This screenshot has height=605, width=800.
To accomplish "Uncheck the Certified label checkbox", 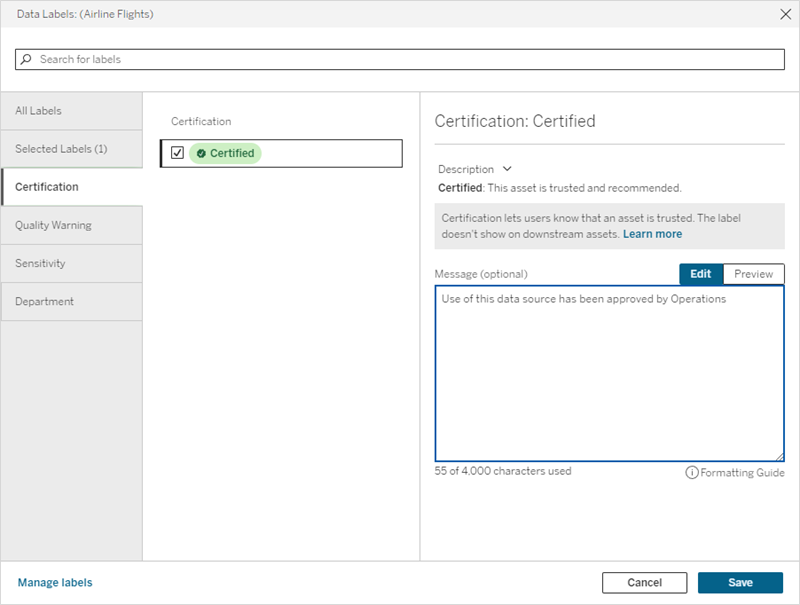I will click(178, 153).
